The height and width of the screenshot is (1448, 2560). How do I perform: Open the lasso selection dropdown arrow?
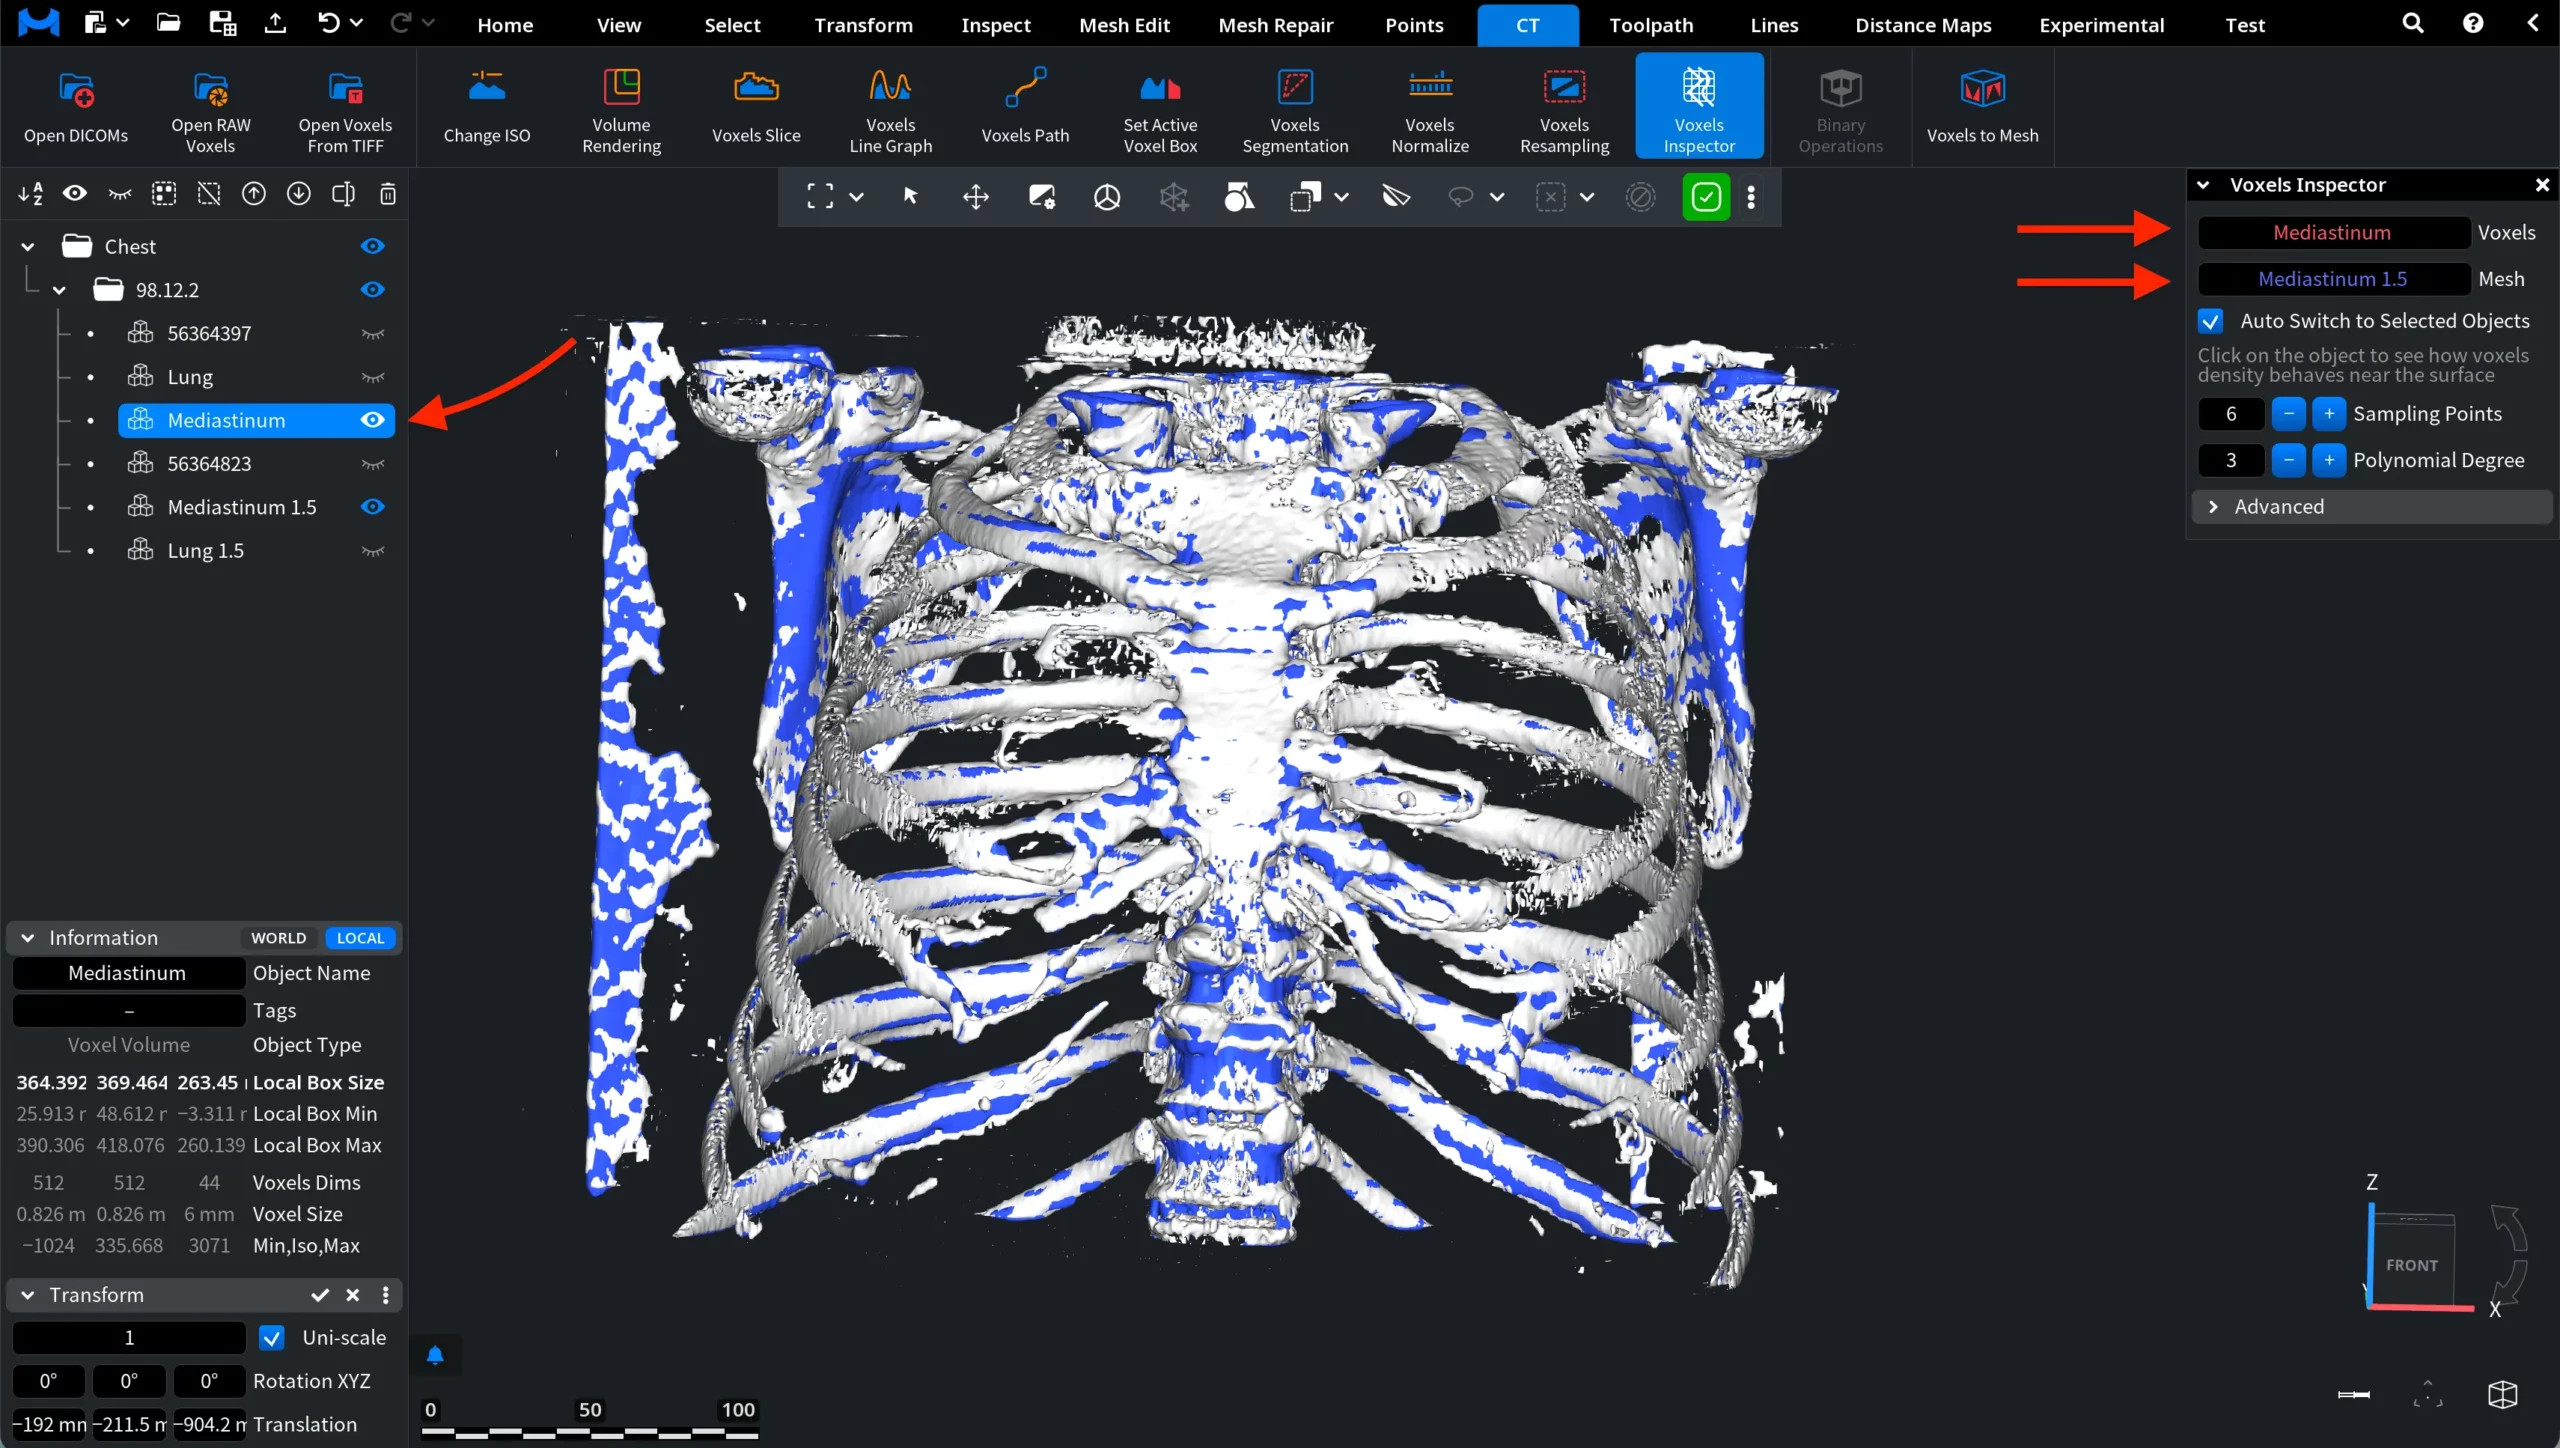(x=1497, y=197)
